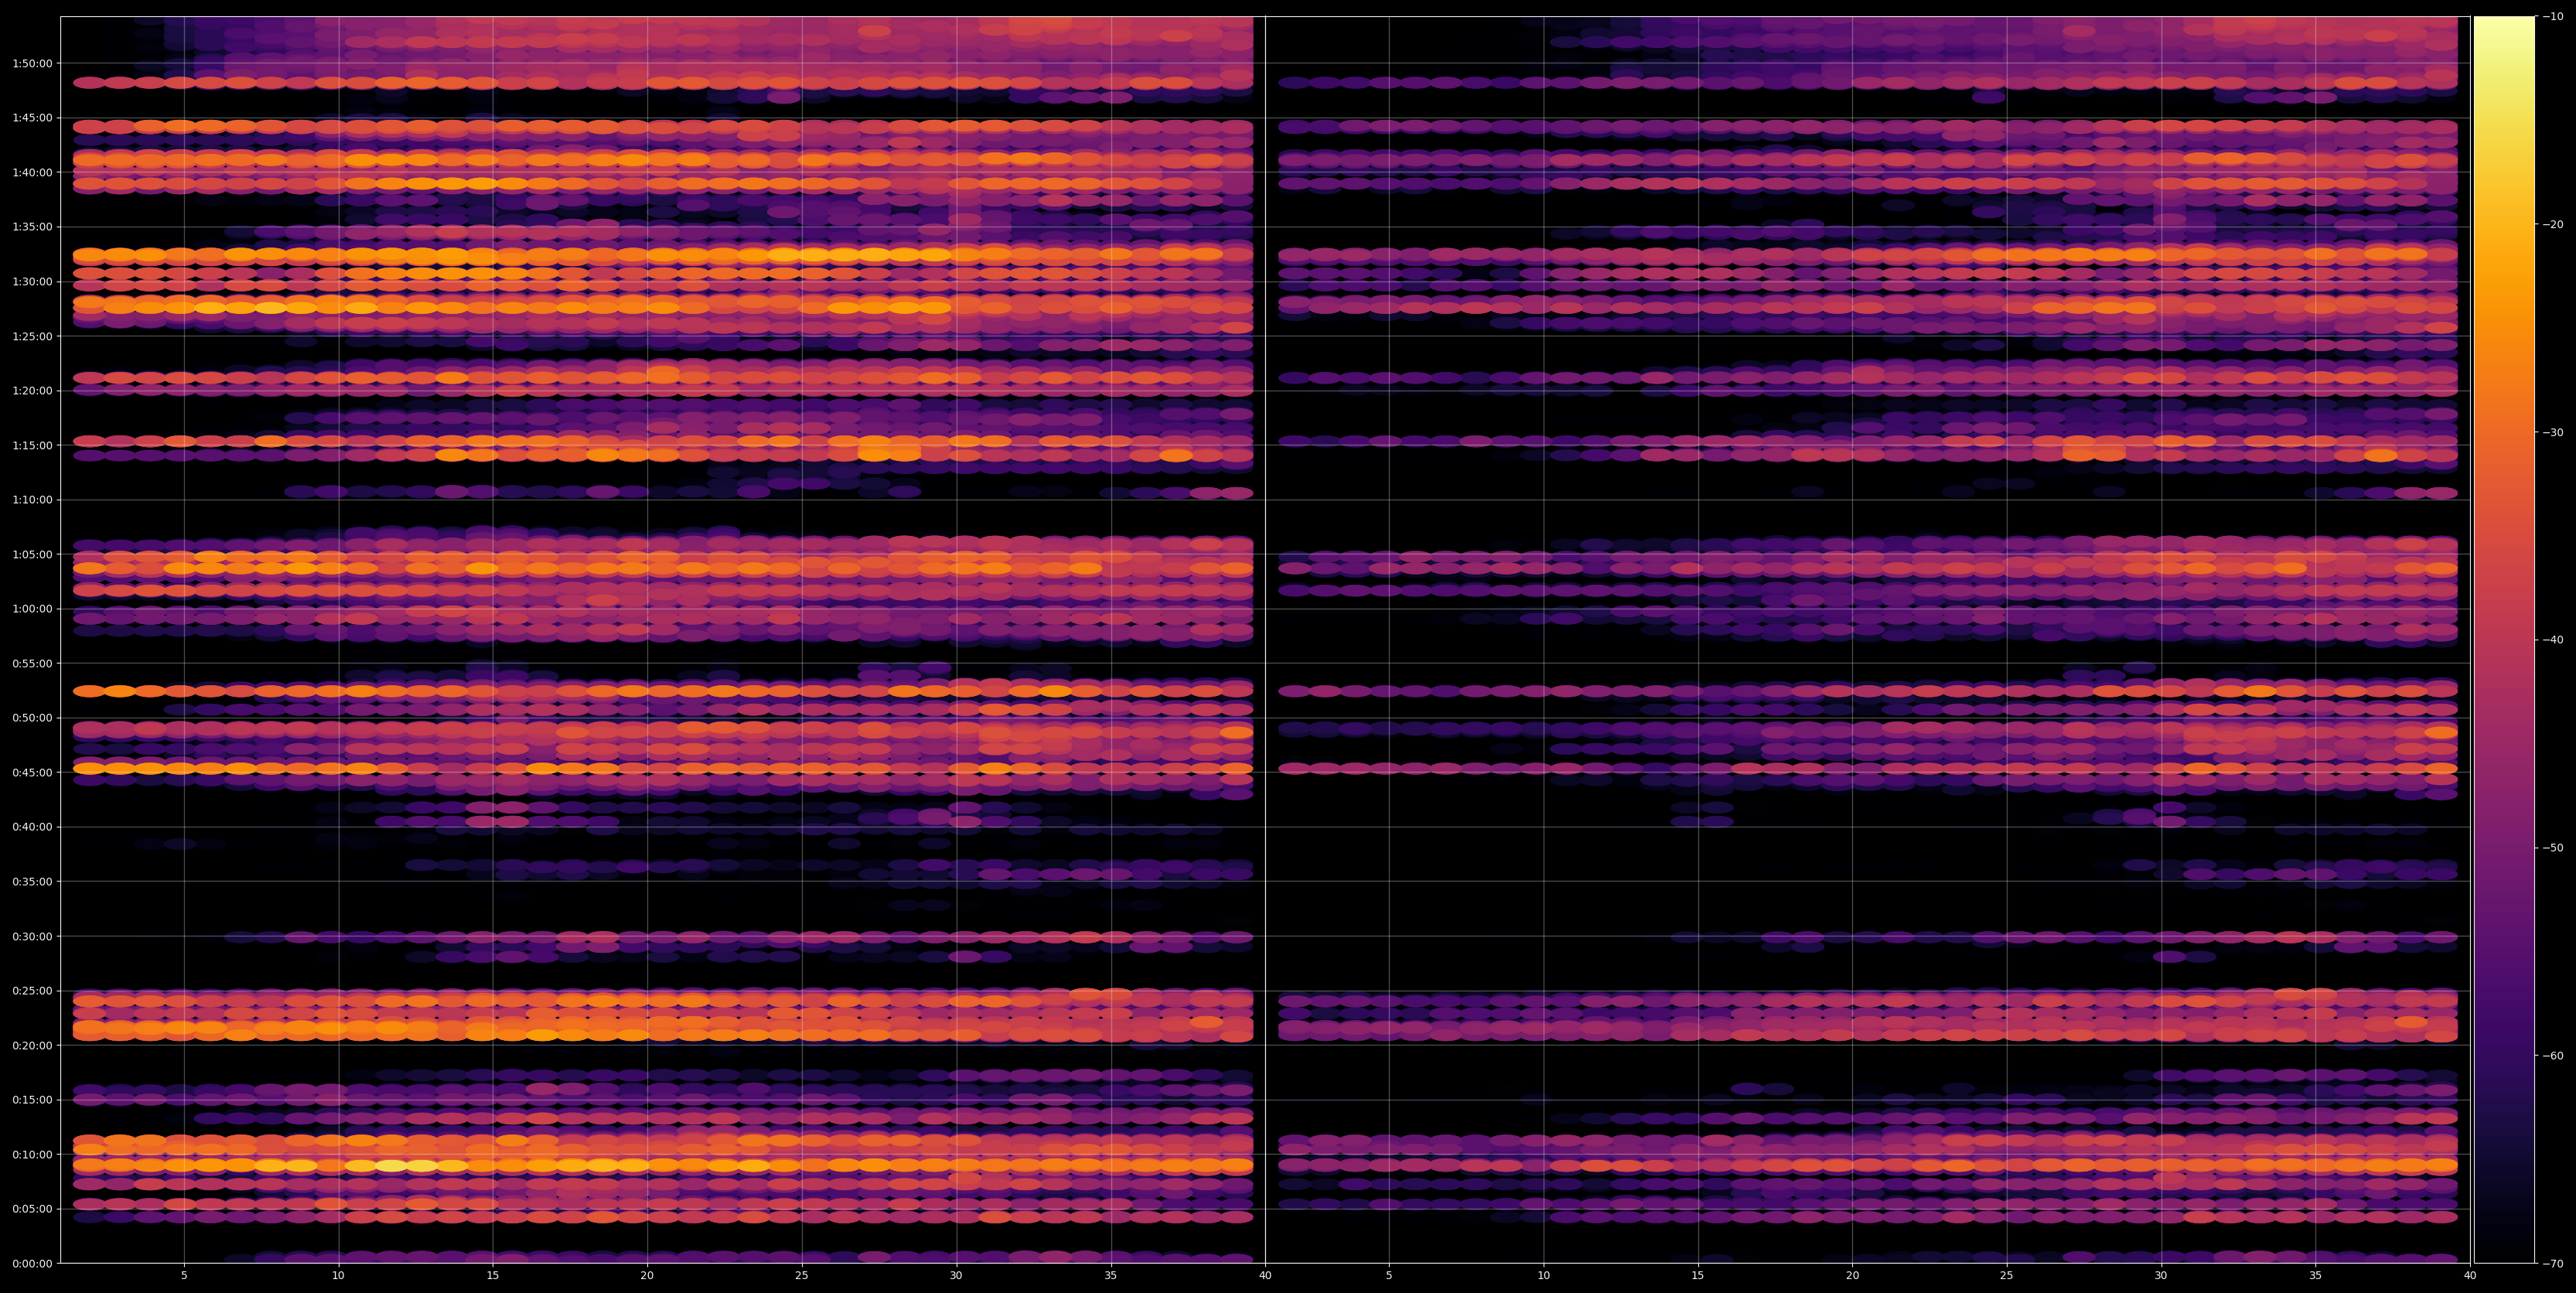Click the 1:15:00 time axis label

(32, 445)
